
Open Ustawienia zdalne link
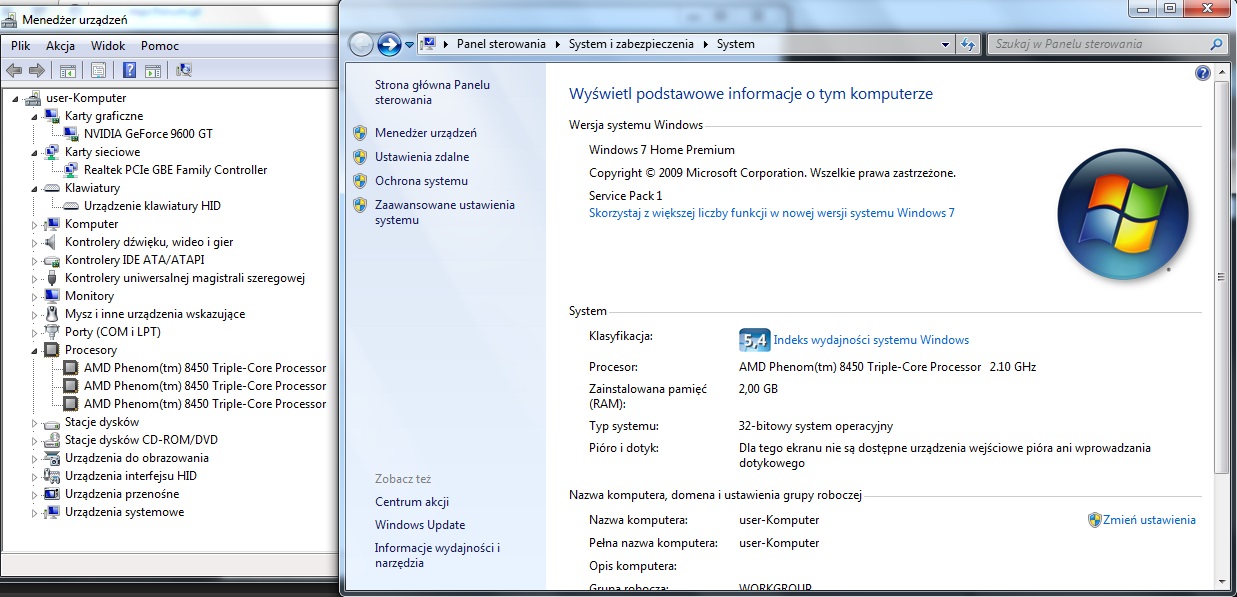422,157
